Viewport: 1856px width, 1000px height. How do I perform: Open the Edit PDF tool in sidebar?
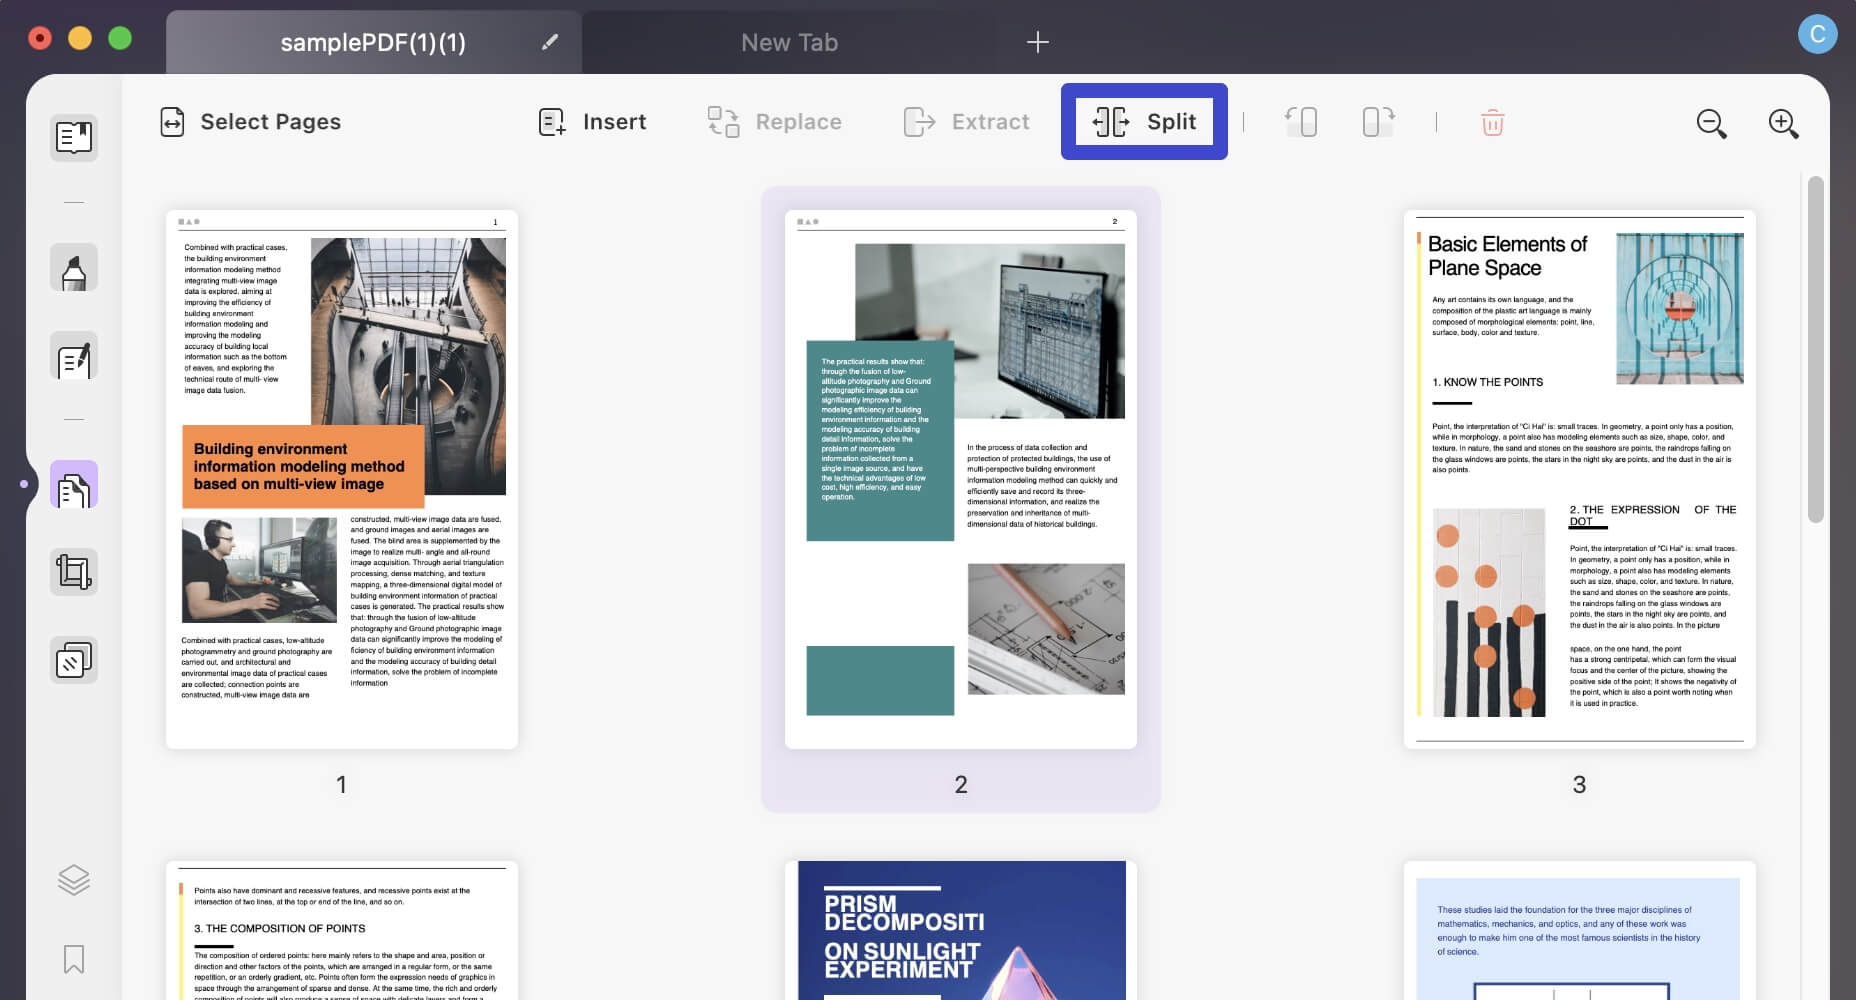click(x=74, y=356)
